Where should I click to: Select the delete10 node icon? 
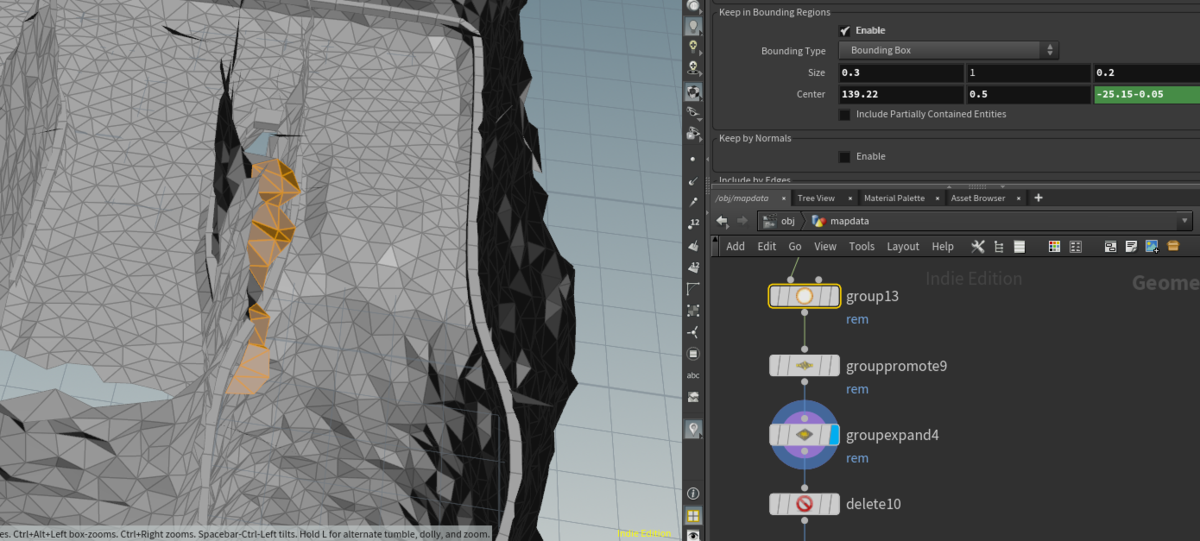click(x=804, y=504)
